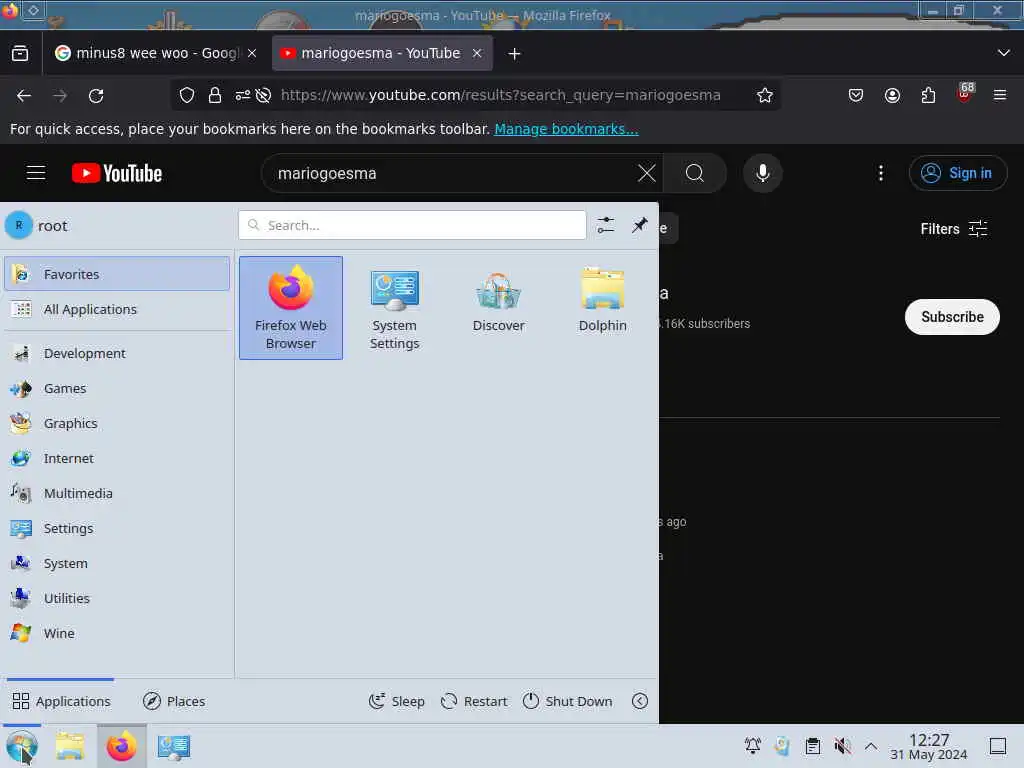Select All Applications category
Screen dimensions: 1024x768
[117, 310]
